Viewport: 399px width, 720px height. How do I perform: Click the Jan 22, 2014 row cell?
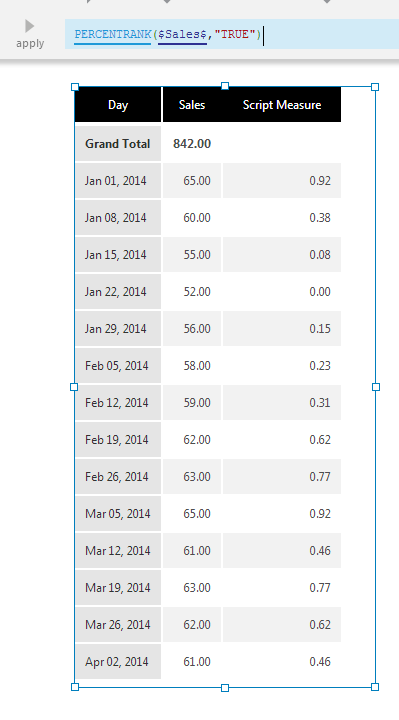[118, 292]
